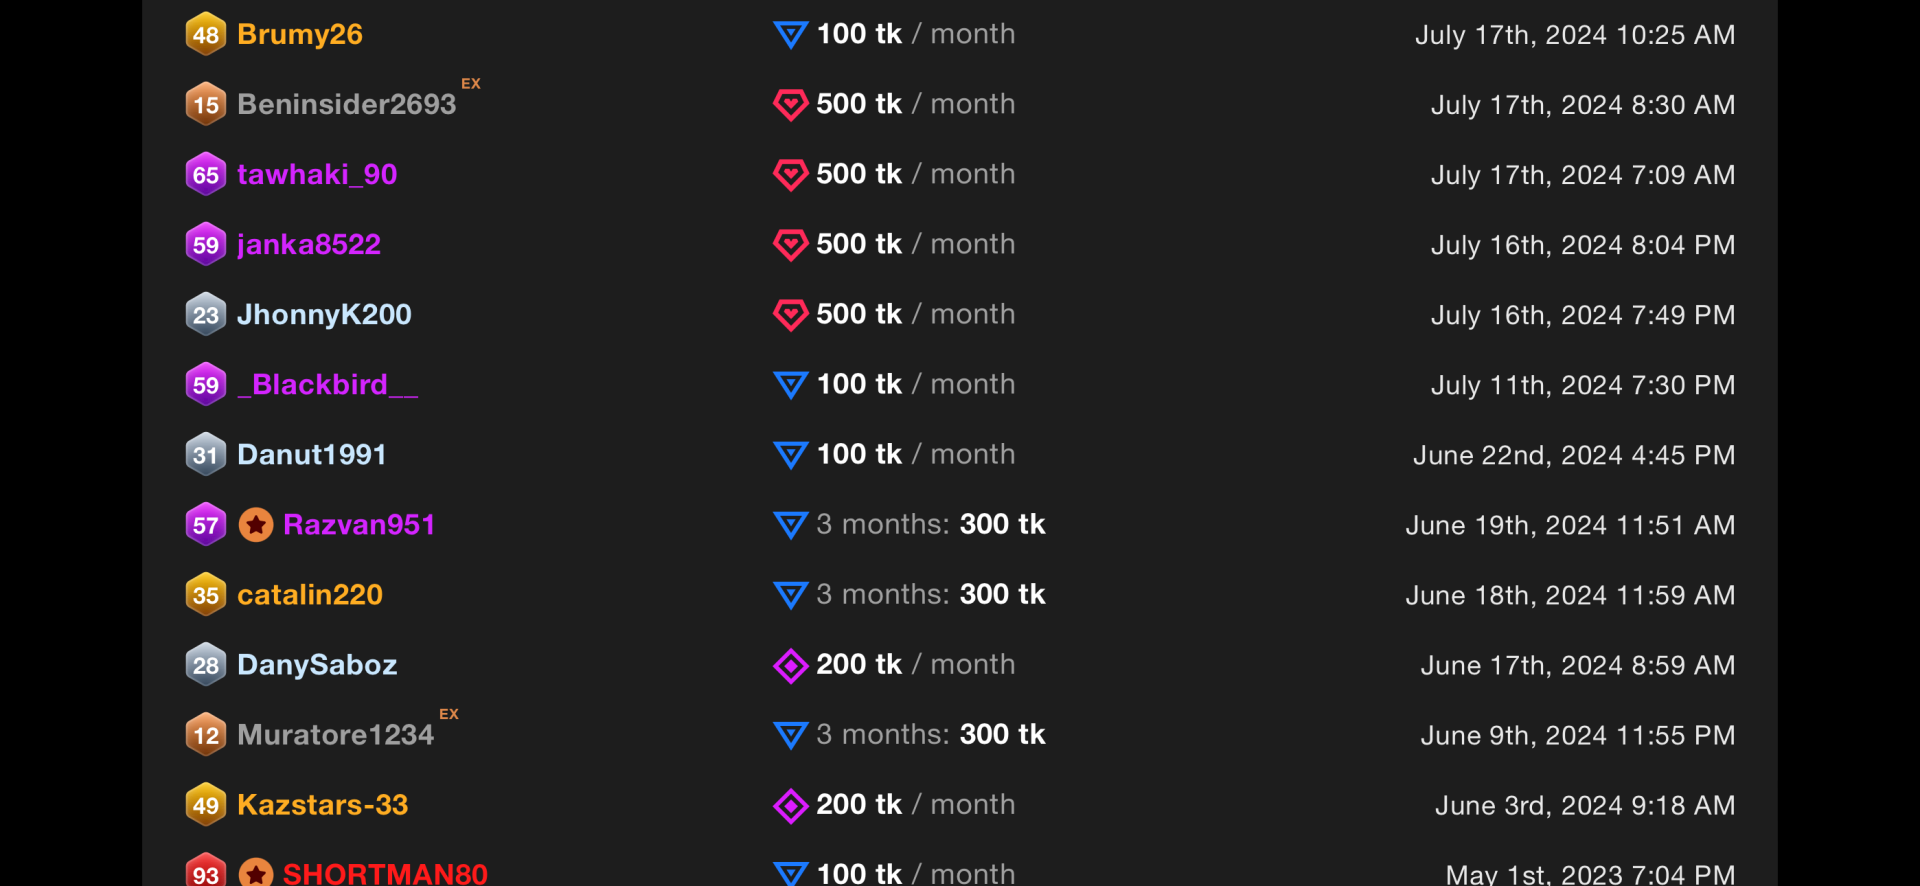Viewport: 1920px width, 886px height.
Task: Click the July 17th, 2024 10:25 AM timestamp
Action: click(1574, 35)
